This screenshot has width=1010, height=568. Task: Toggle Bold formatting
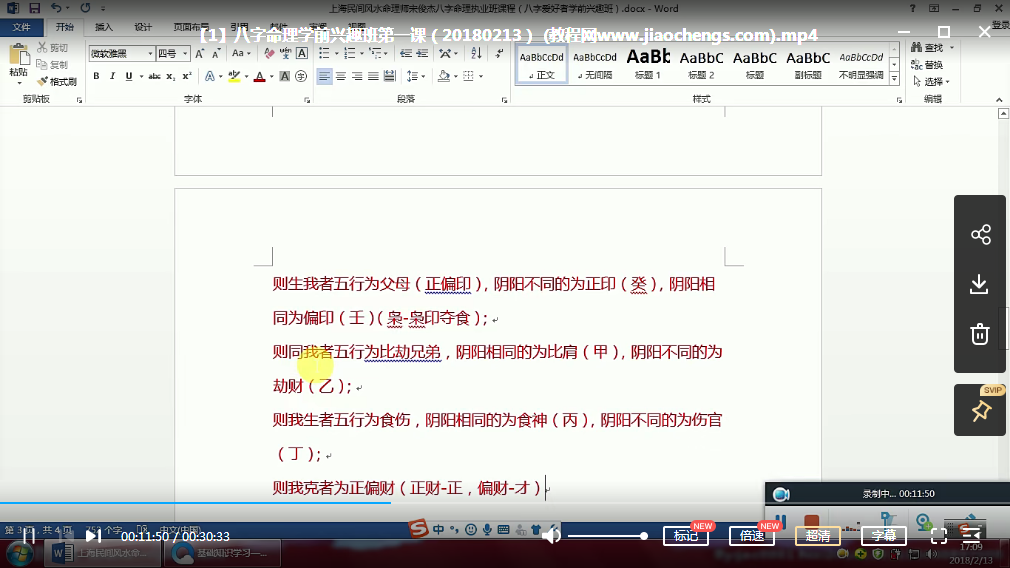click(x=96, y=76)
